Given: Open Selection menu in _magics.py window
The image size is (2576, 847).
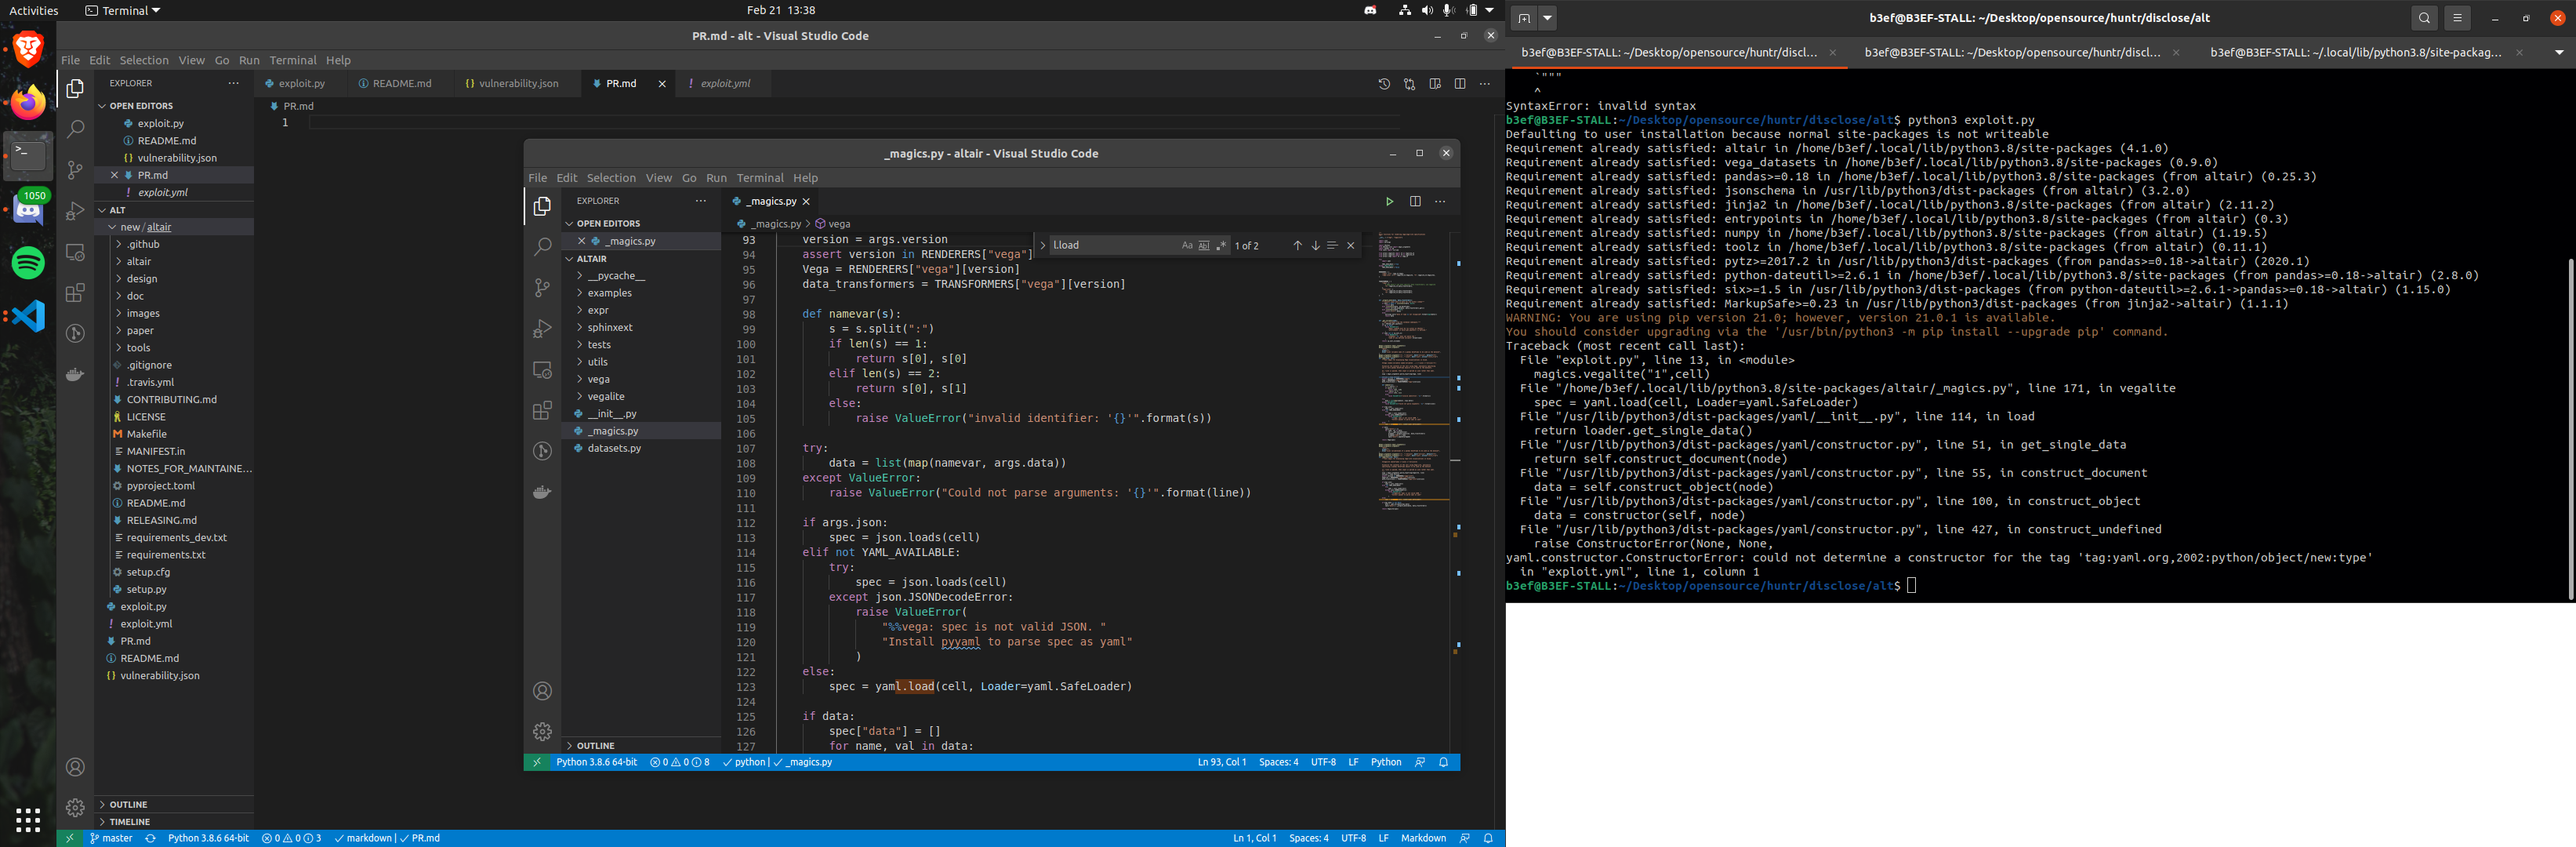Looking at the screenshot, I should 611,178.
